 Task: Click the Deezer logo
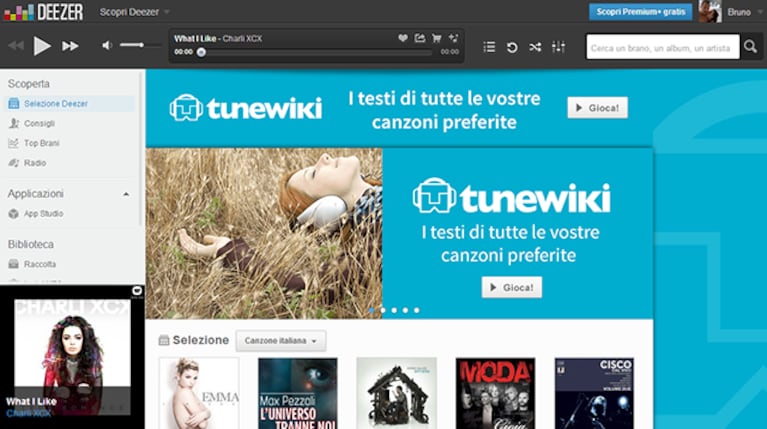tap(44, 12)
